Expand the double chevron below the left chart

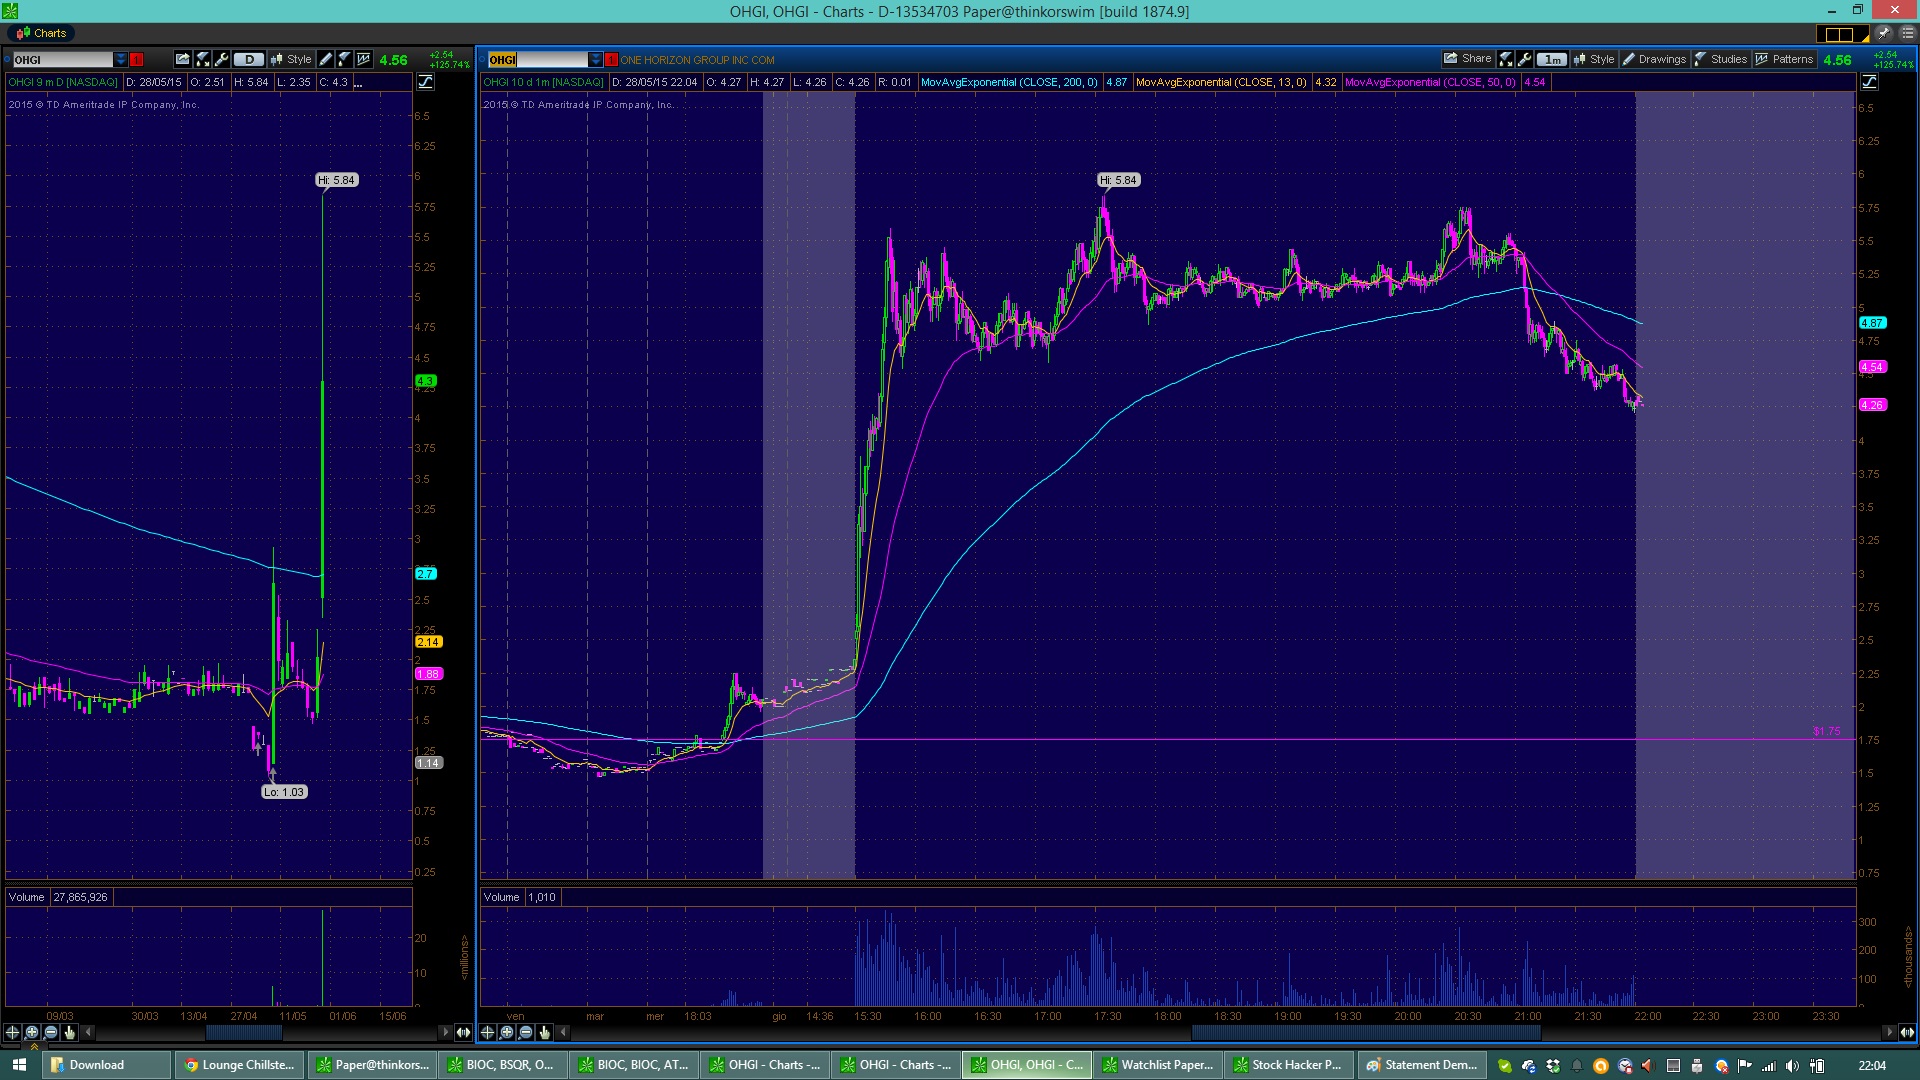coord(33,1047)
